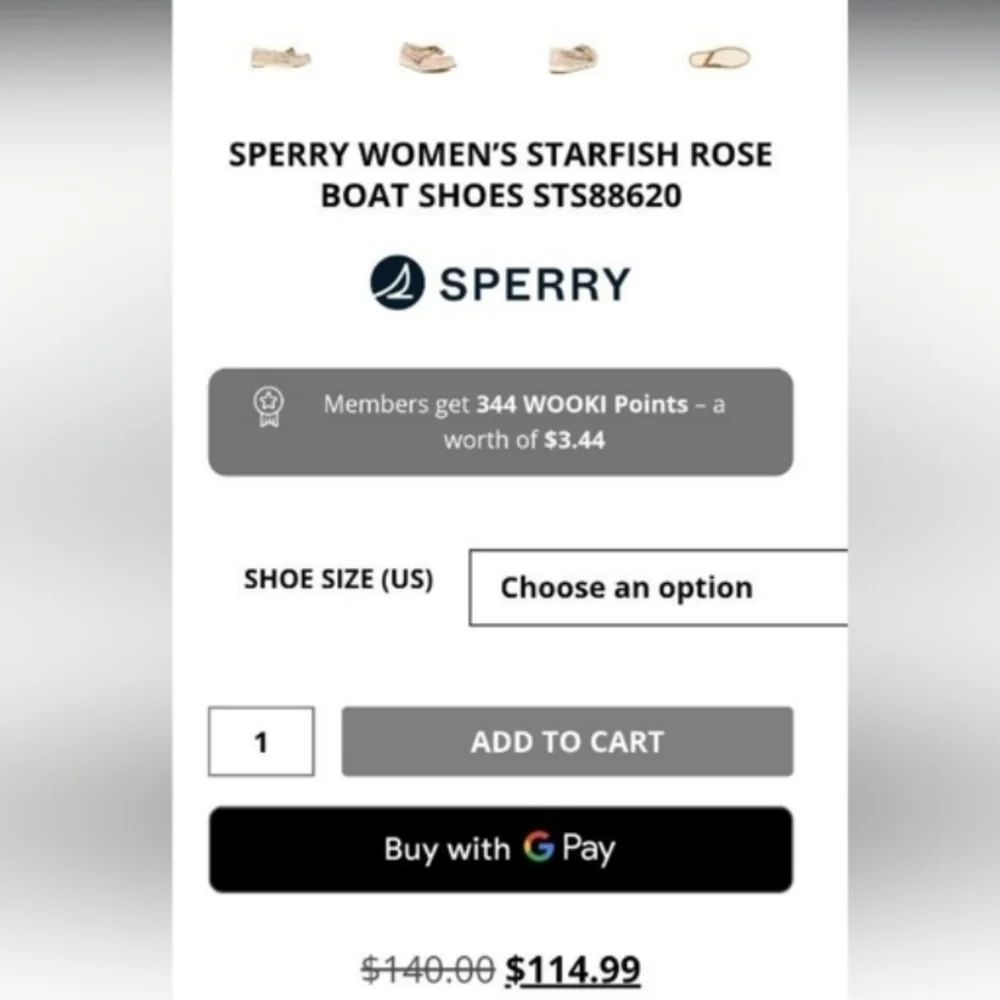View the third angled shoe thumbnail
This screenshot has width=1000, height=1000.
point(570,58)
